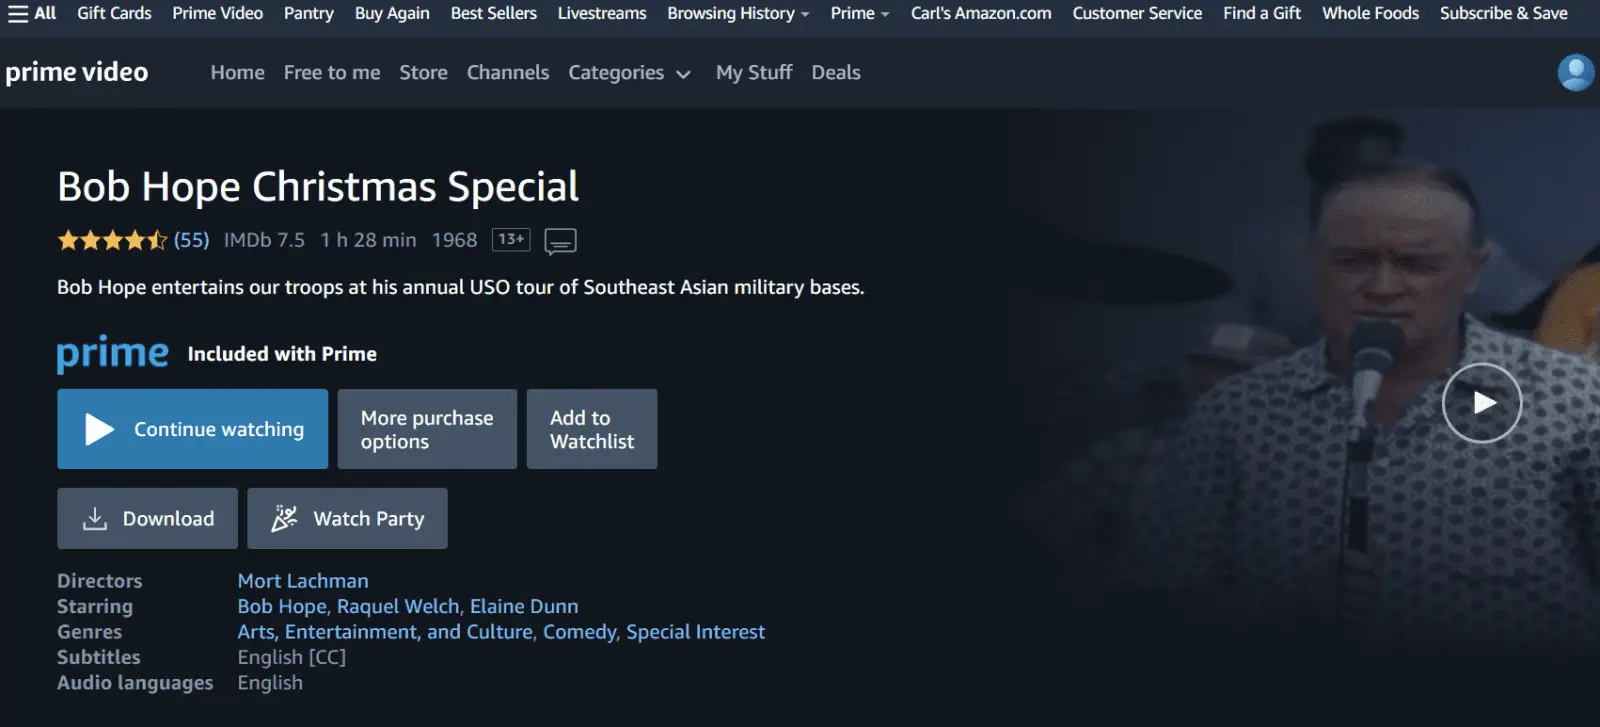This screenshot has height=727, width=1600.
Task: Open Raquel Welch actor link
Action: coord(398,606)
